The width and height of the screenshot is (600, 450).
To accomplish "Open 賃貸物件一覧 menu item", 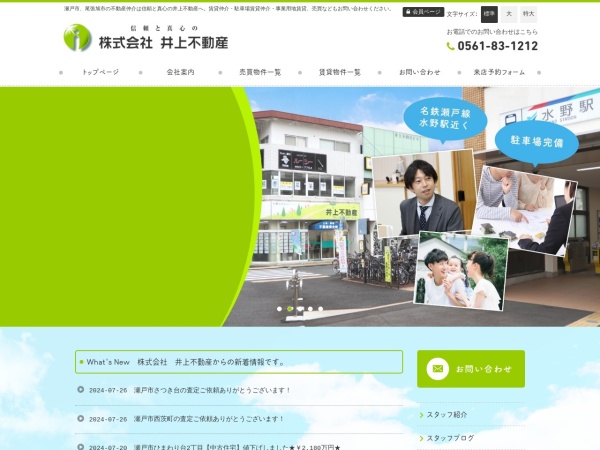I will (x=340, y=72).
